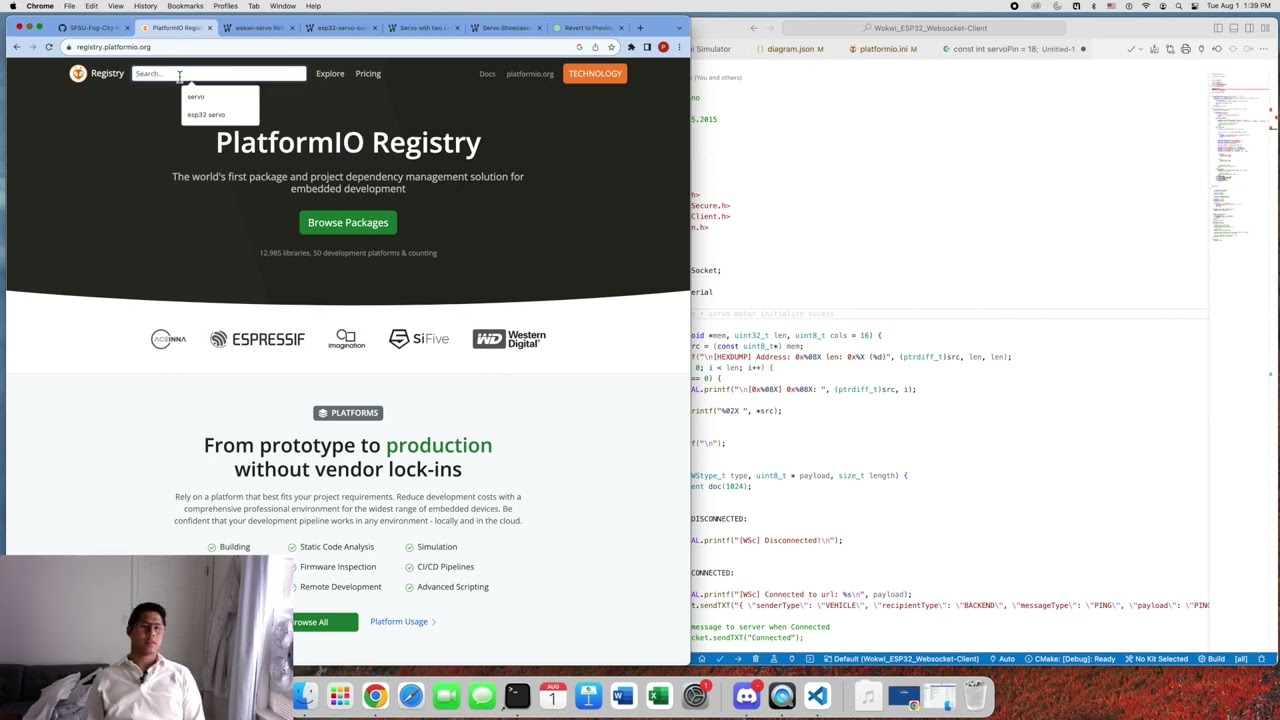Switch to the SFSU-Fog-City GitHub tab

[x=92, y=27]
